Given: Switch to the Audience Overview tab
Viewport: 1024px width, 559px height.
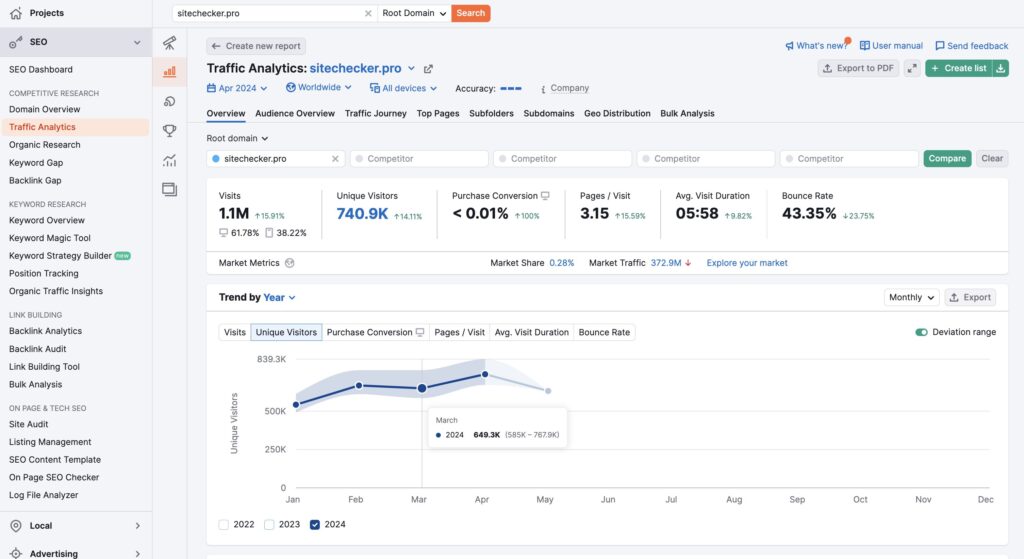Looking at the screenshot, I should coord(295,113).
